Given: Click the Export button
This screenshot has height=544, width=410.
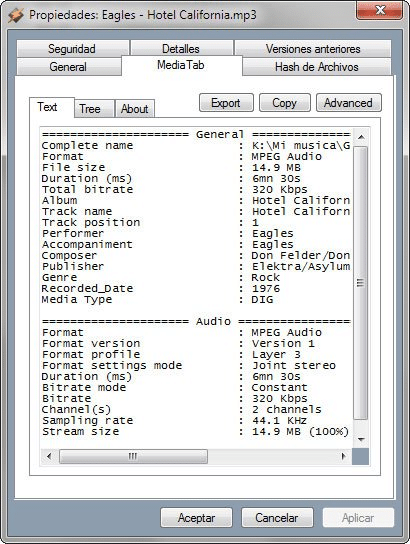Looking at the screenshot, I should (226, 103).
